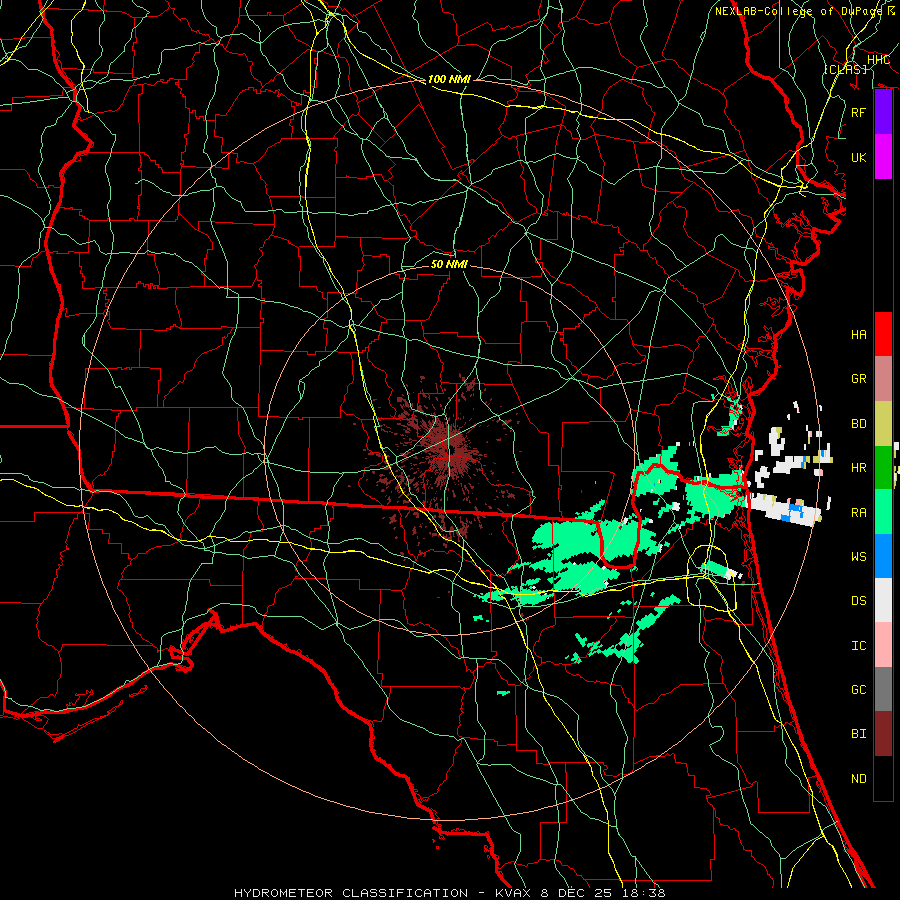Click the IC light pink legend swatch
Image resolution: width=900 pixels, height=900 pixels.
(x=883, y=645)
